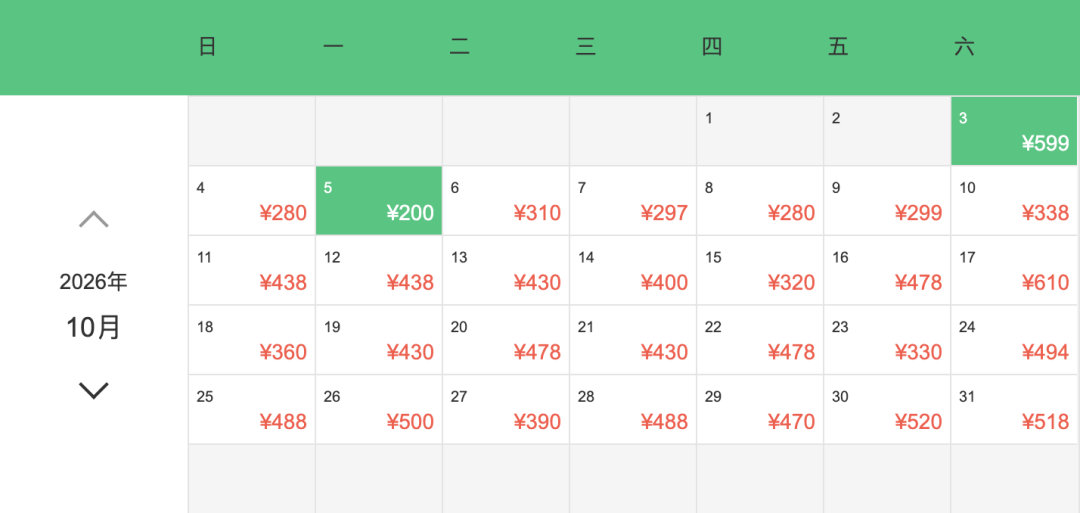Select October 17 priced ¥610

pyautogui.click(x=1014, y=271)
